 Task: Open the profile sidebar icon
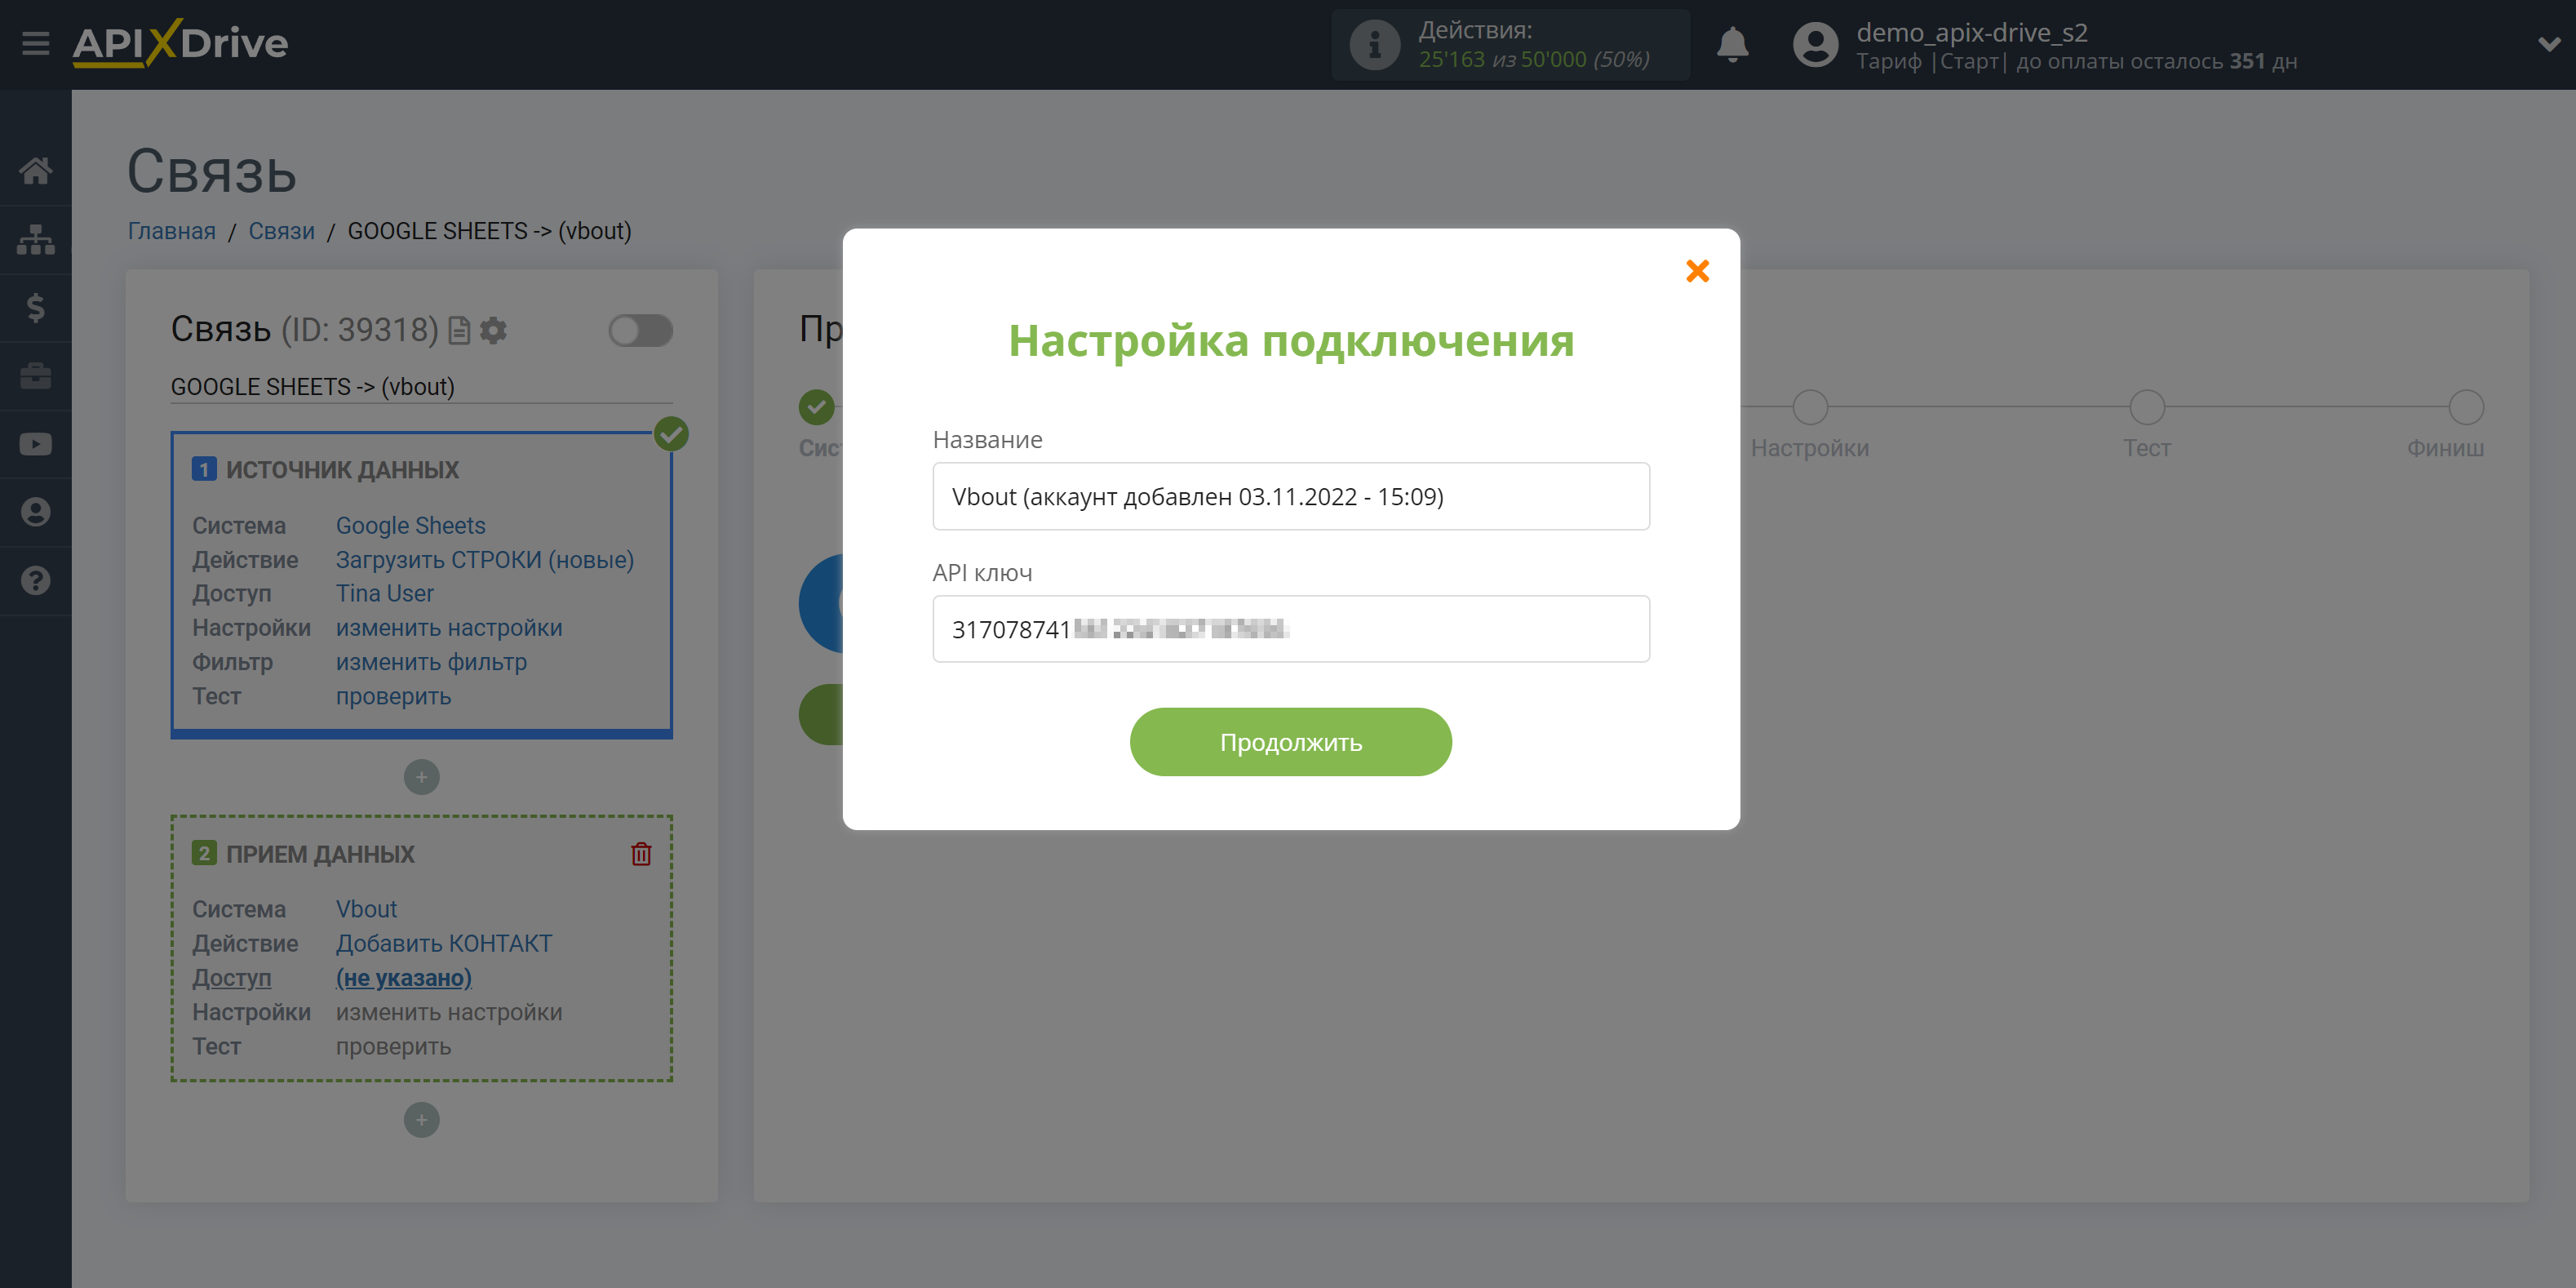pyautogui.click(x=36, y=512)
